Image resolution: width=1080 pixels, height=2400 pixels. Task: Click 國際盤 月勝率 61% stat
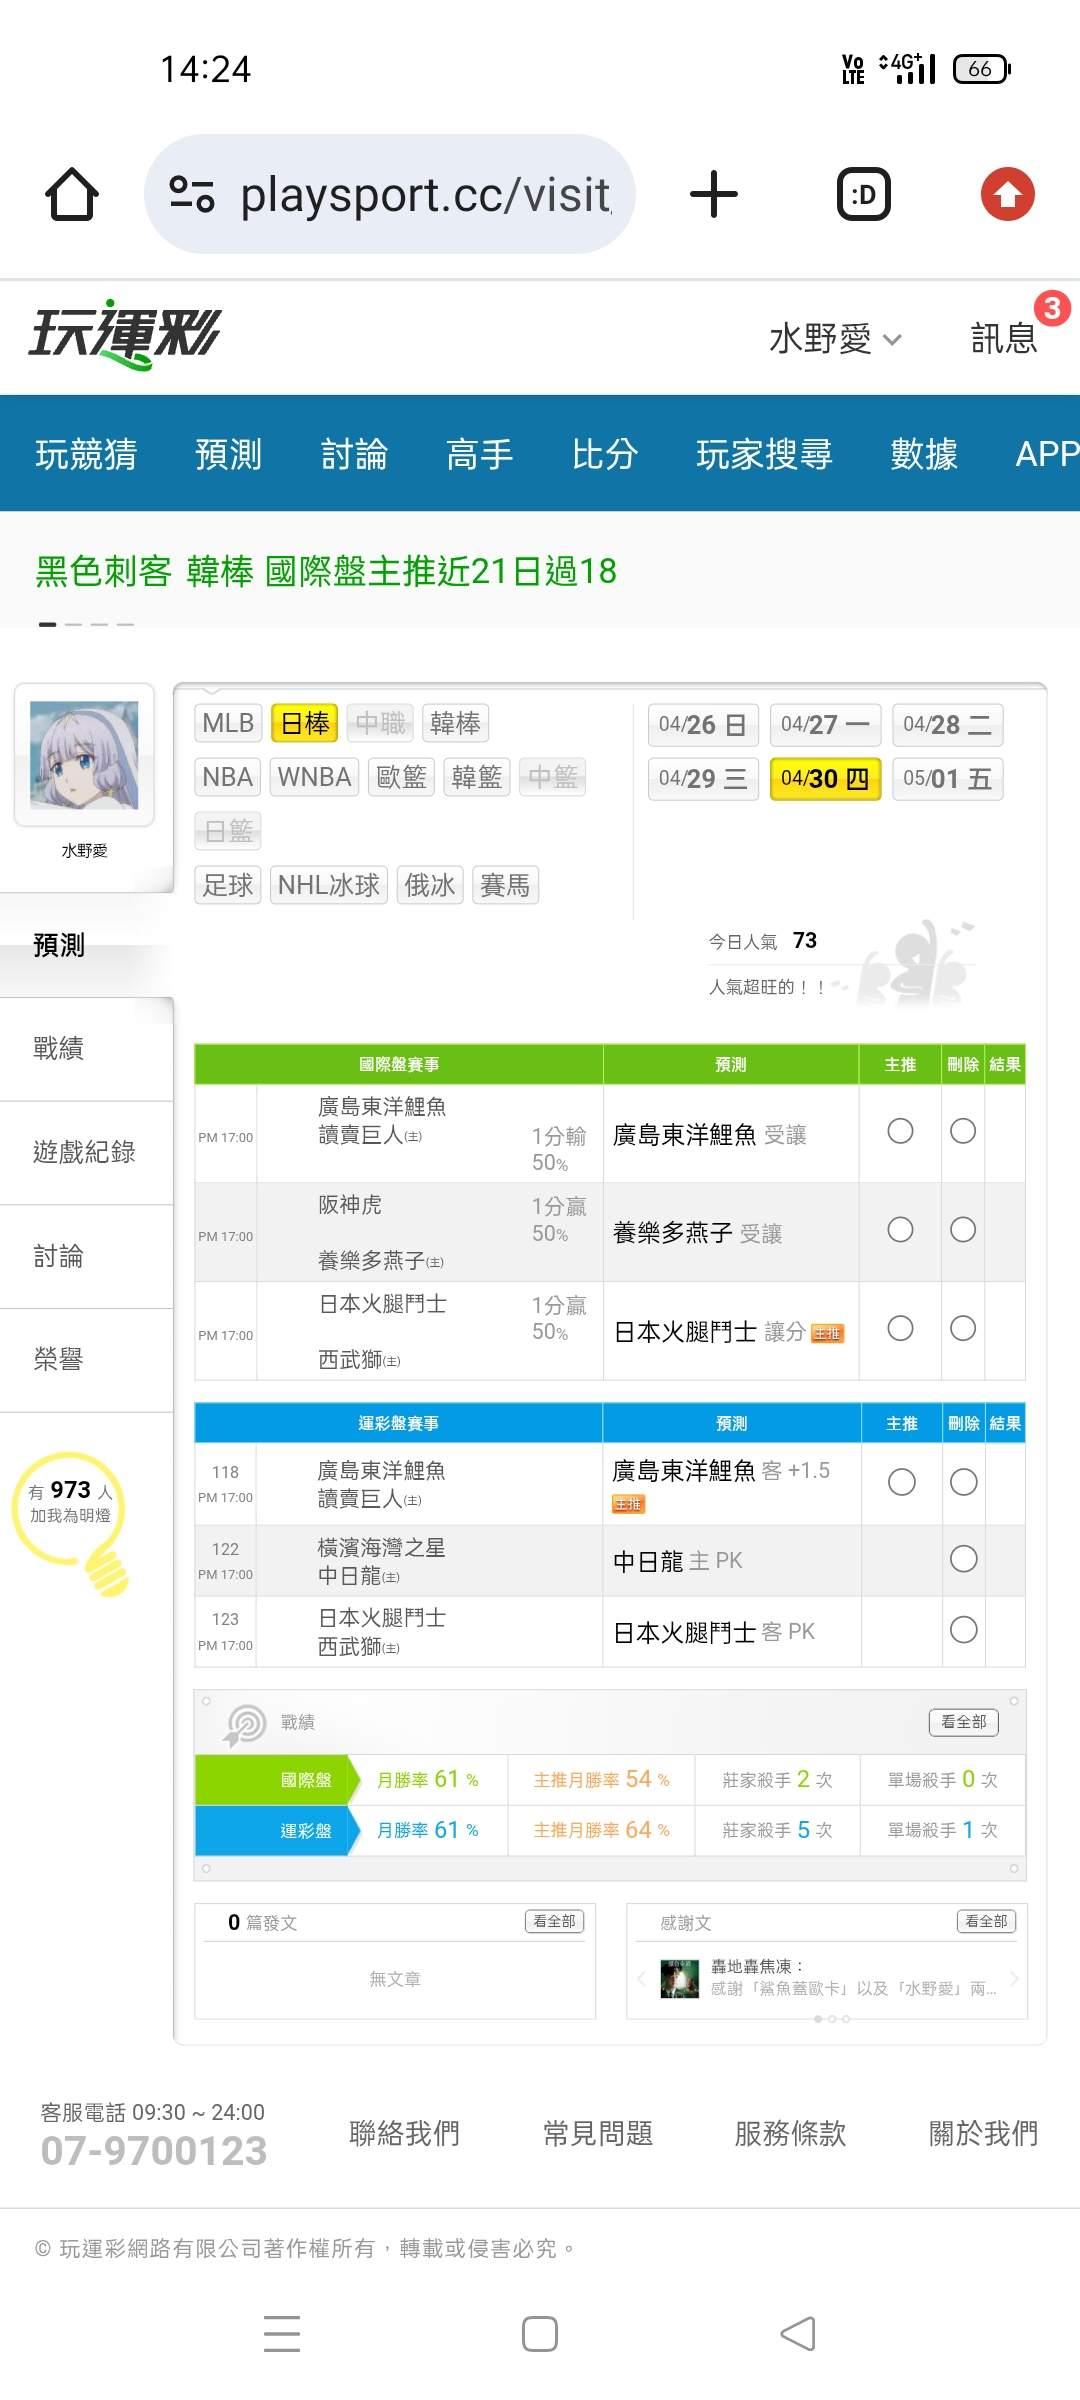click(x=428, y=1780)
